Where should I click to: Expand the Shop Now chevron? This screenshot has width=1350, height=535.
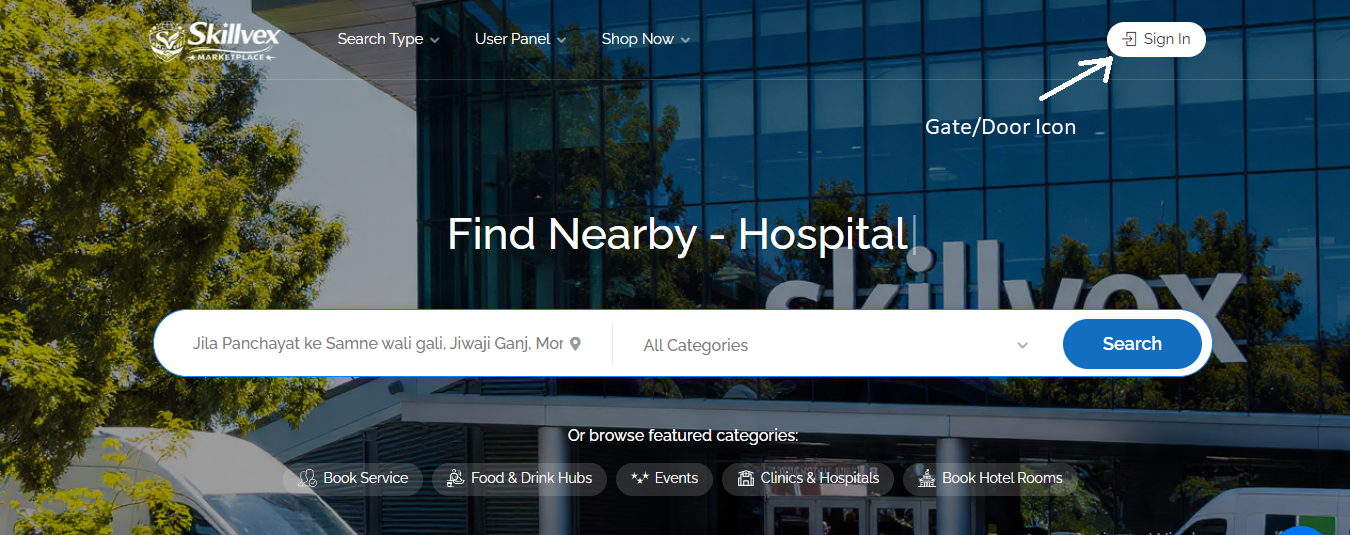click(x=685, y=40)
